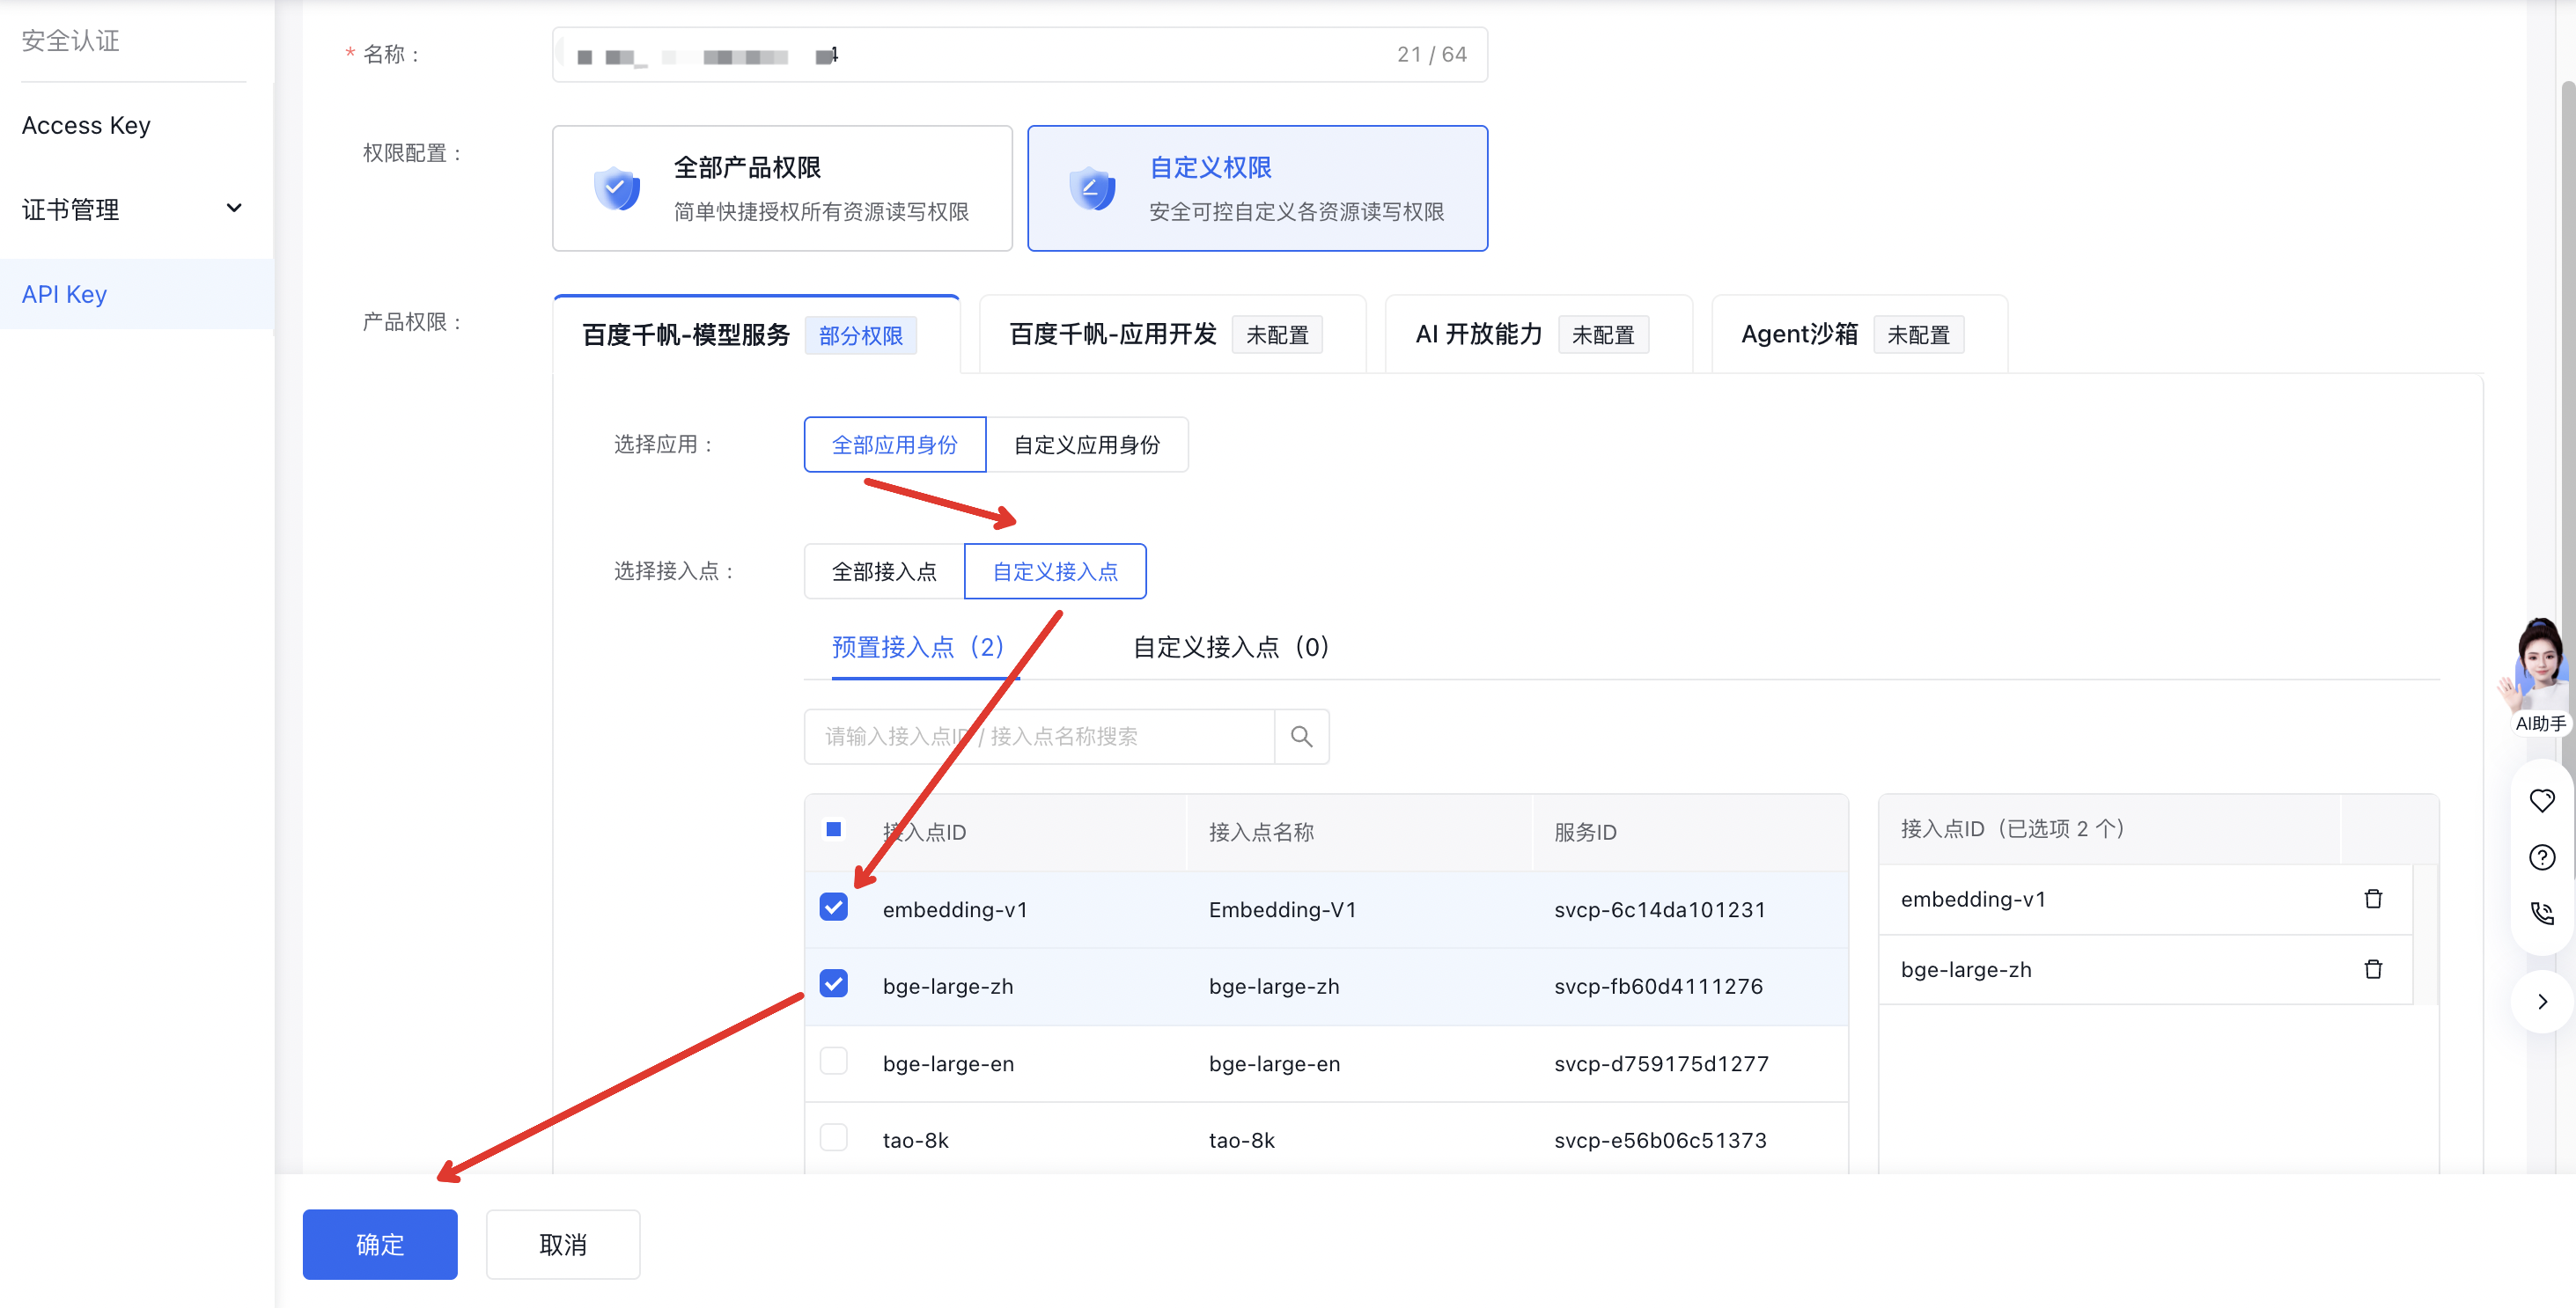Click the 确定 confirm button

380,1244
